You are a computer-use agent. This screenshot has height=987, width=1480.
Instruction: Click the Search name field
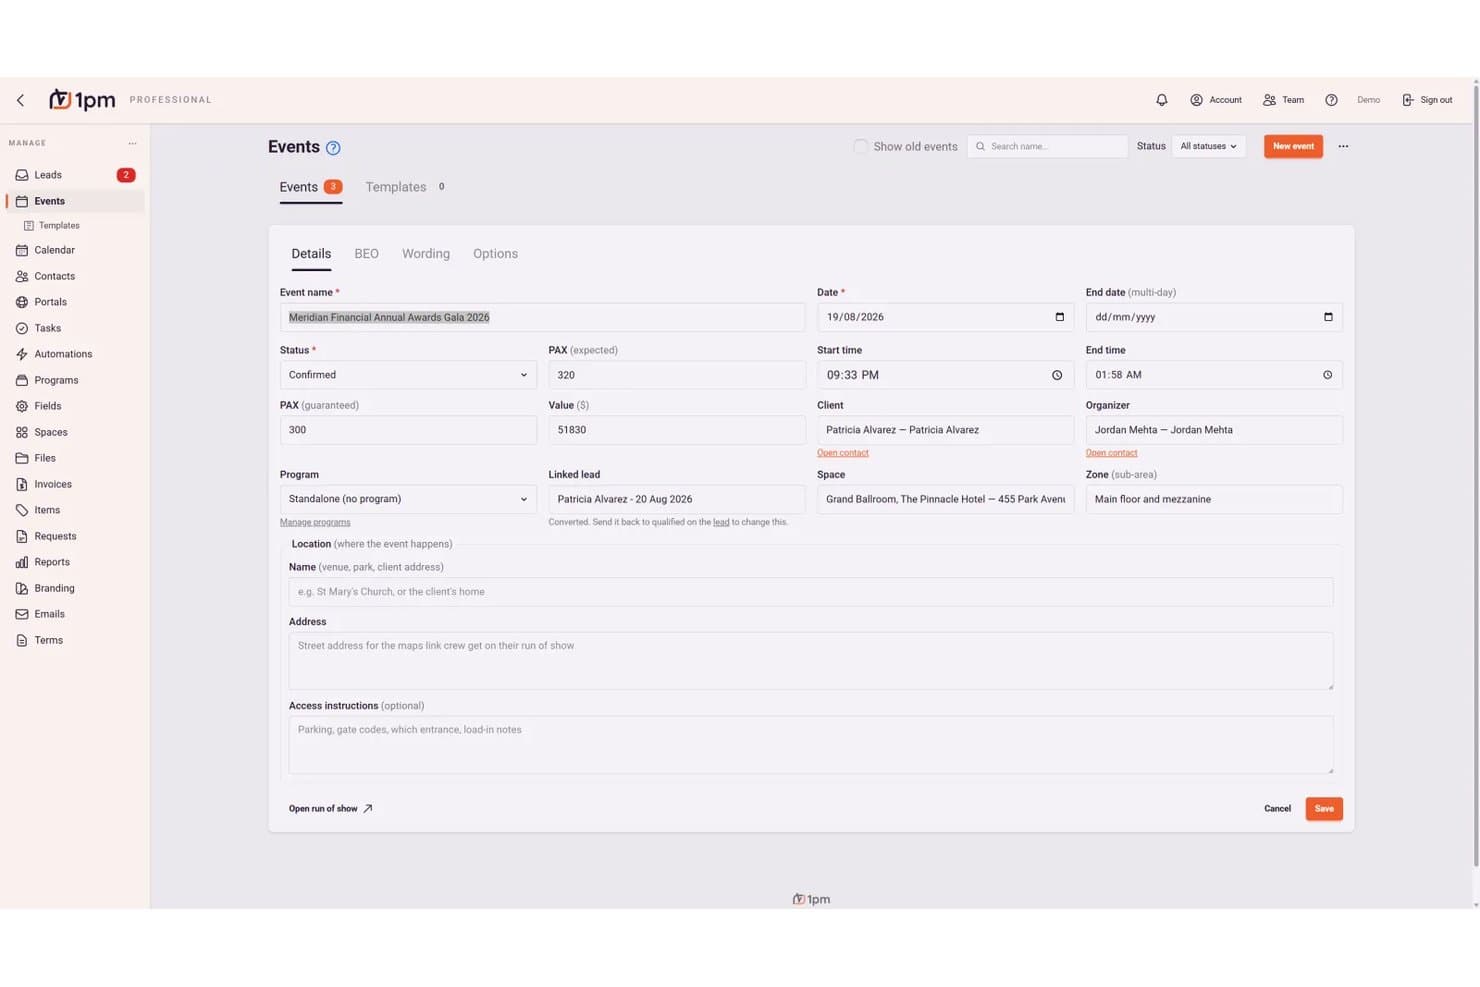pyautogui.click(x=1047, y=146)
